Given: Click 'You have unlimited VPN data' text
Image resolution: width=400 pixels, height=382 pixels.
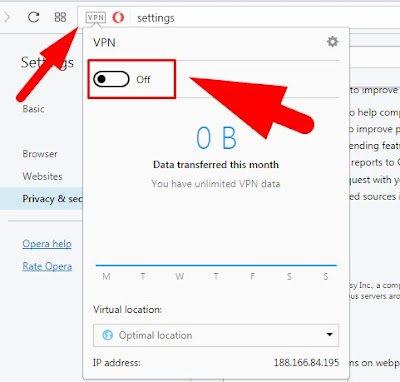Looking at the screenshot, I should point(216,184).
